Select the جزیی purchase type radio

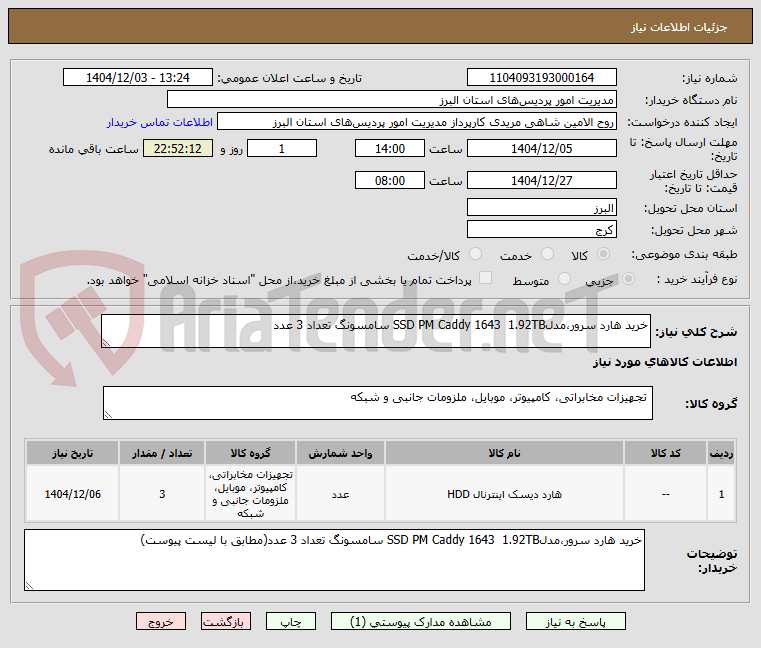click(629, 279)
